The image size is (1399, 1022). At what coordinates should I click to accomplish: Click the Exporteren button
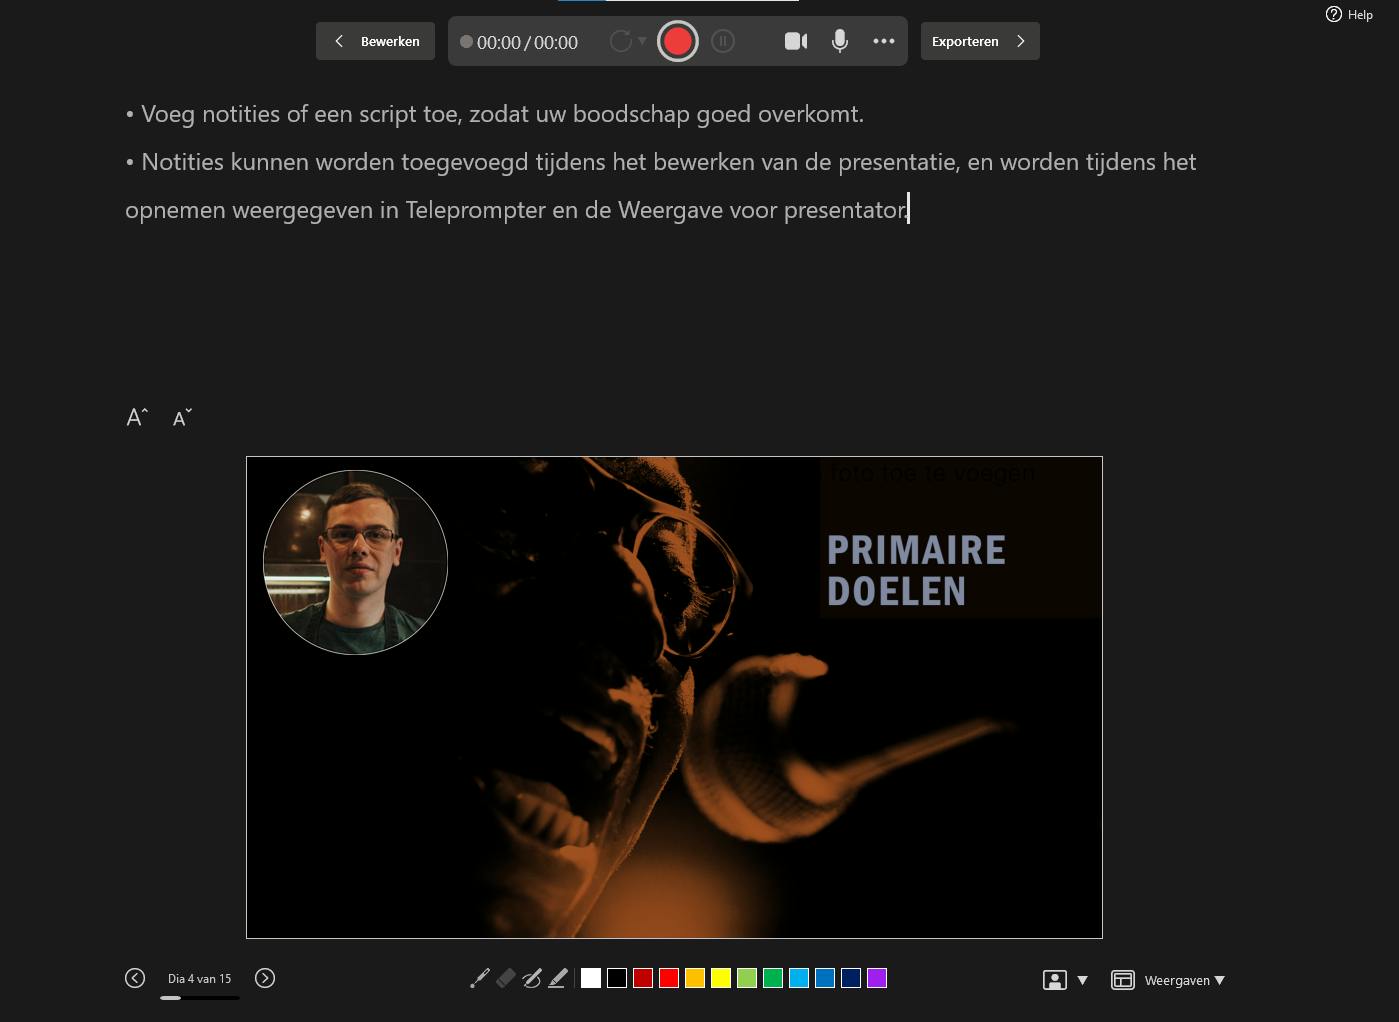coord(980,41)
